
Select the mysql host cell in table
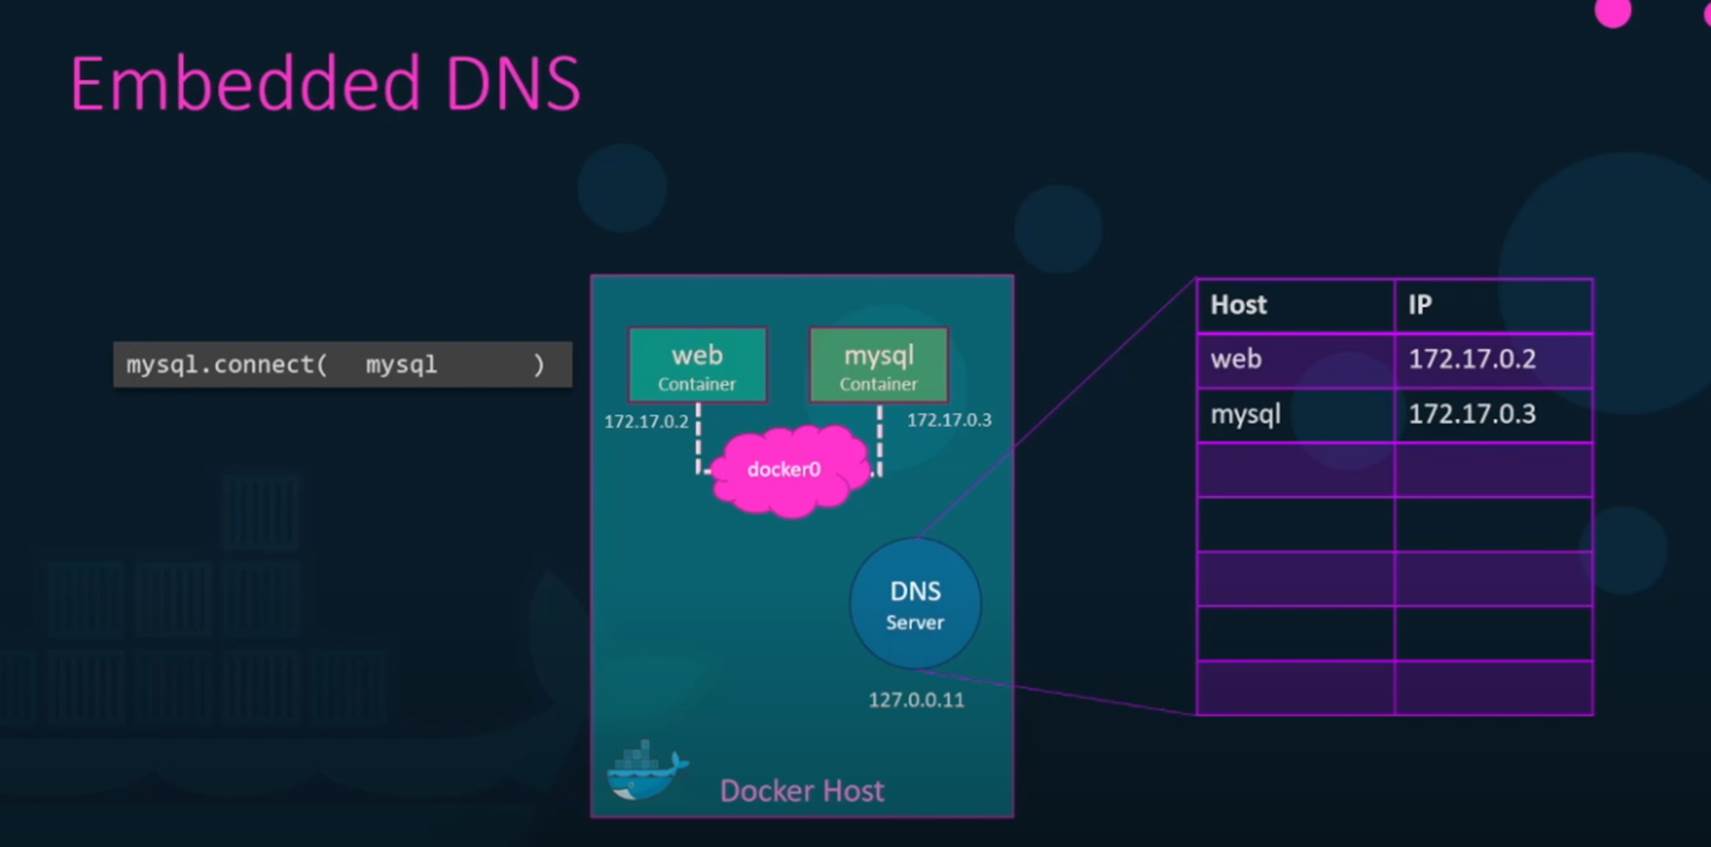click(x=1295, y=415)
